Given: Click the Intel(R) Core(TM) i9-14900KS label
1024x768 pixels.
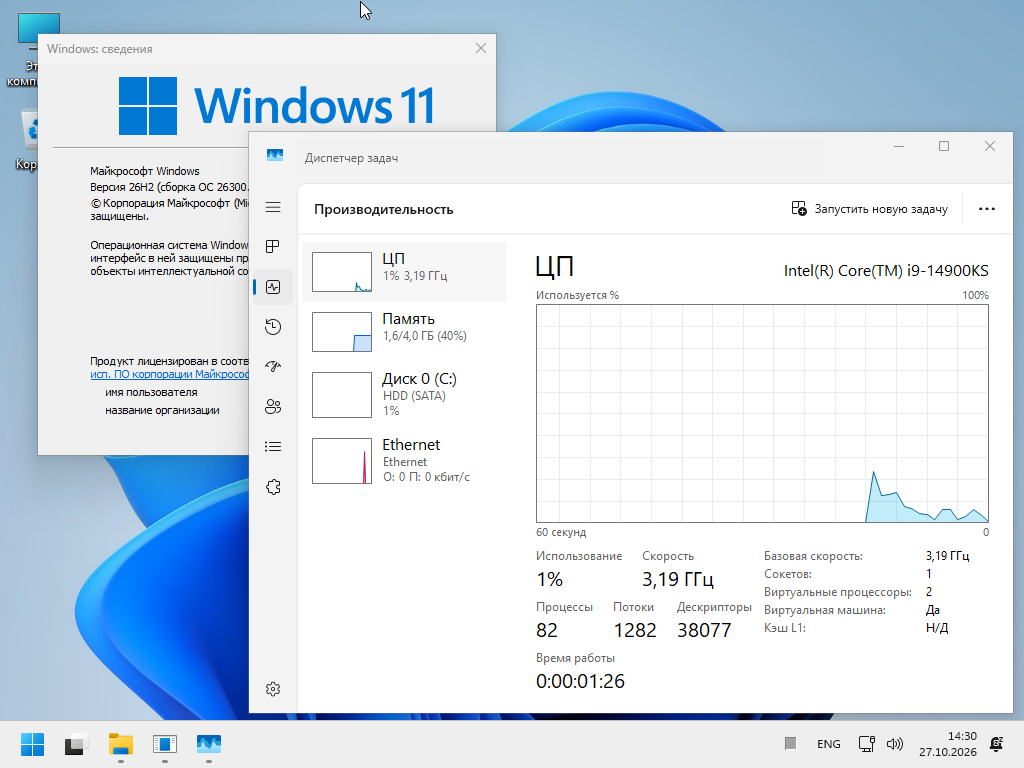Looking at the screenshot, I should pyautogui.click(x=886, y=270).
